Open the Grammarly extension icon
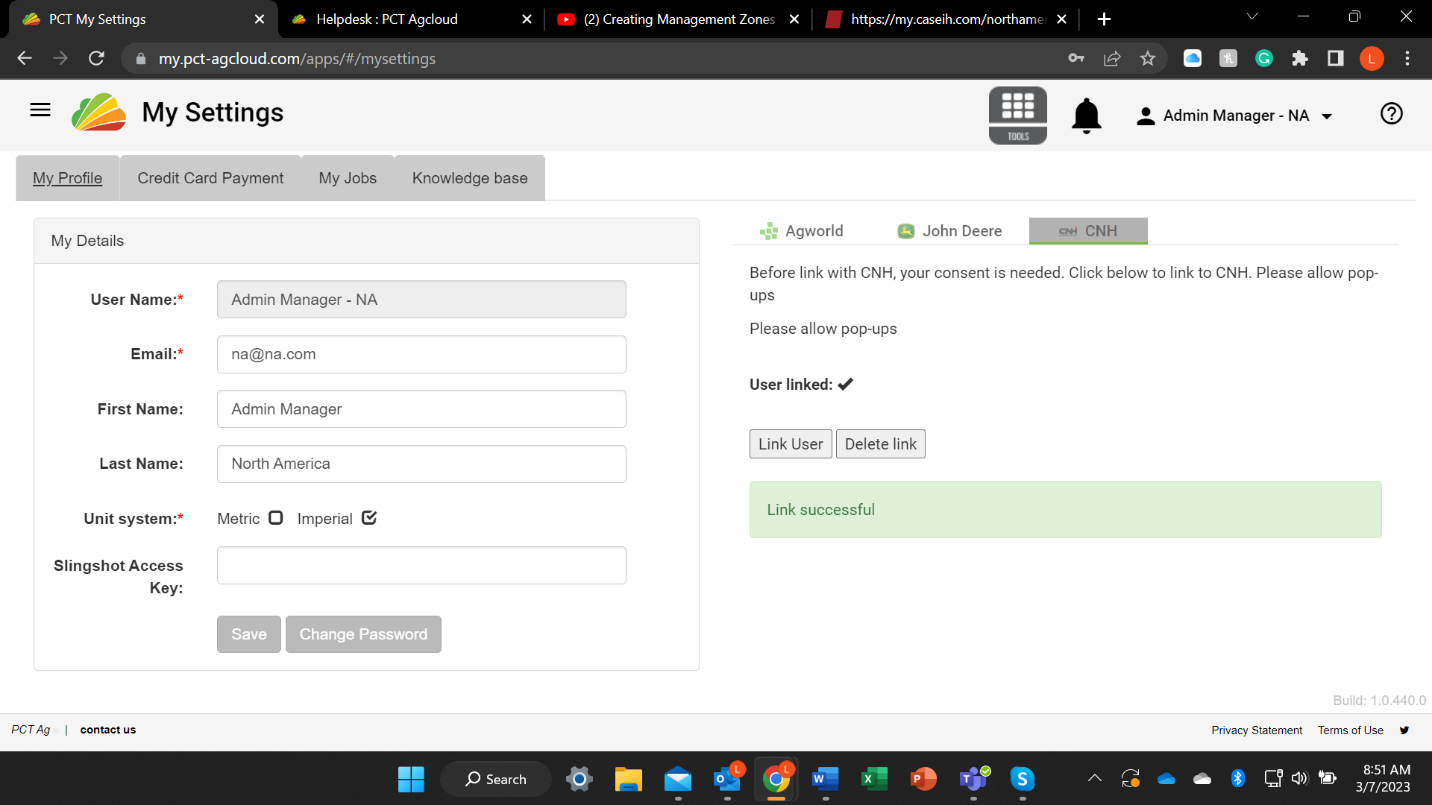Viewport: 1432px width, 805px height. click(1264, 59)
